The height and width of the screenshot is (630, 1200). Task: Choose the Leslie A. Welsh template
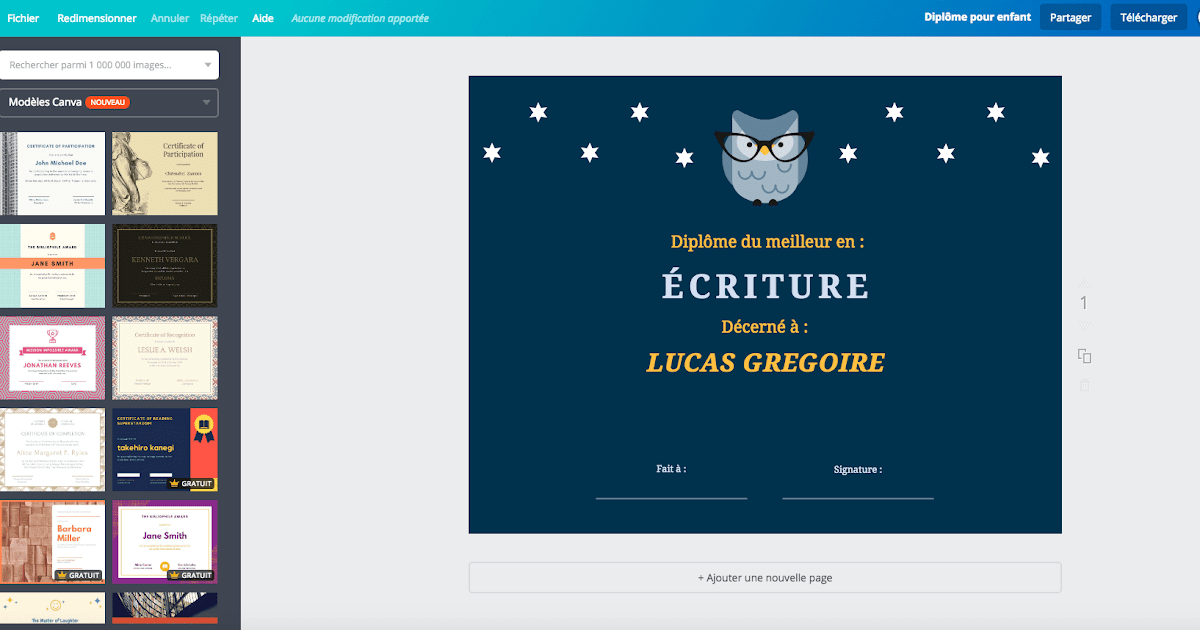tap(165, 358)
